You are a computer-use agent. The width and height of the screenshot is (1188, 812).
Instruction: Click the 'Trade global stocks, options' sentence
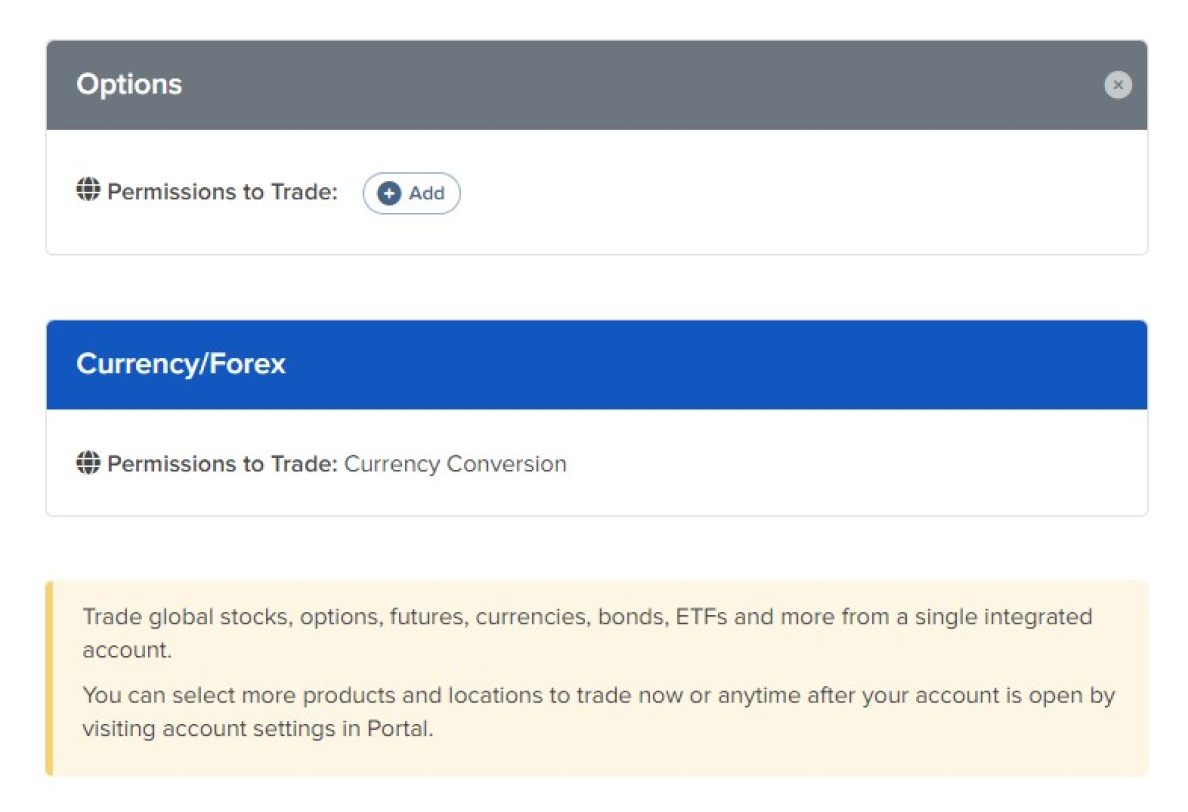pos(587,617)
